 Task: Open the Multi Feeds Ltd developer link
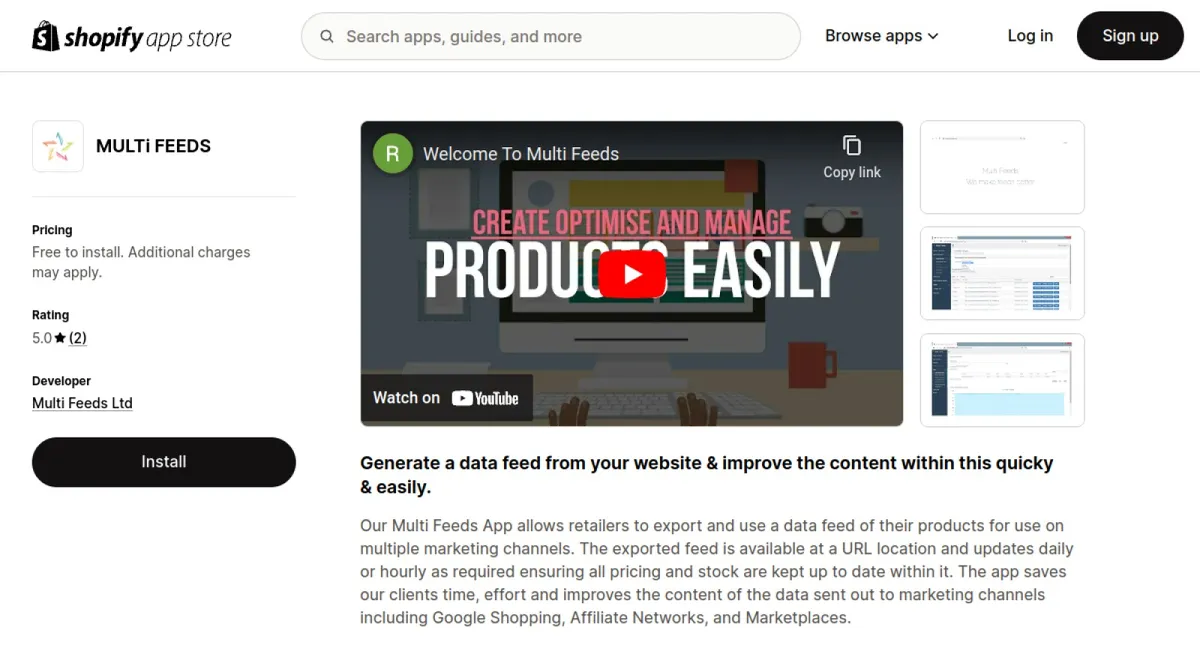coord(82,403)
